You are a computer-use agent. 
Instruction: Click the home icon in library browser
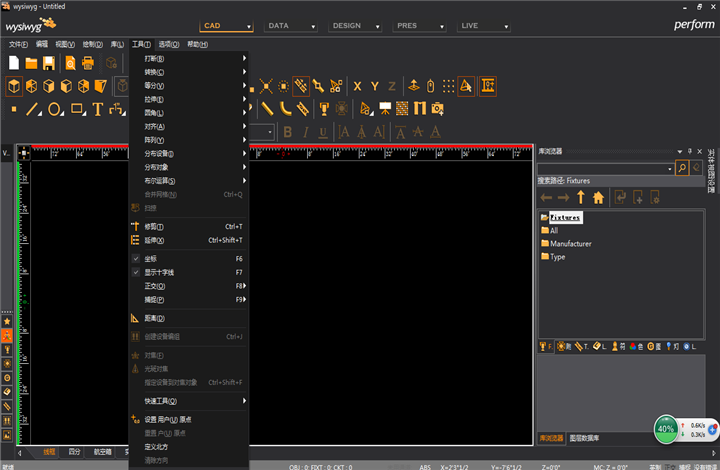tap(598, 197)
